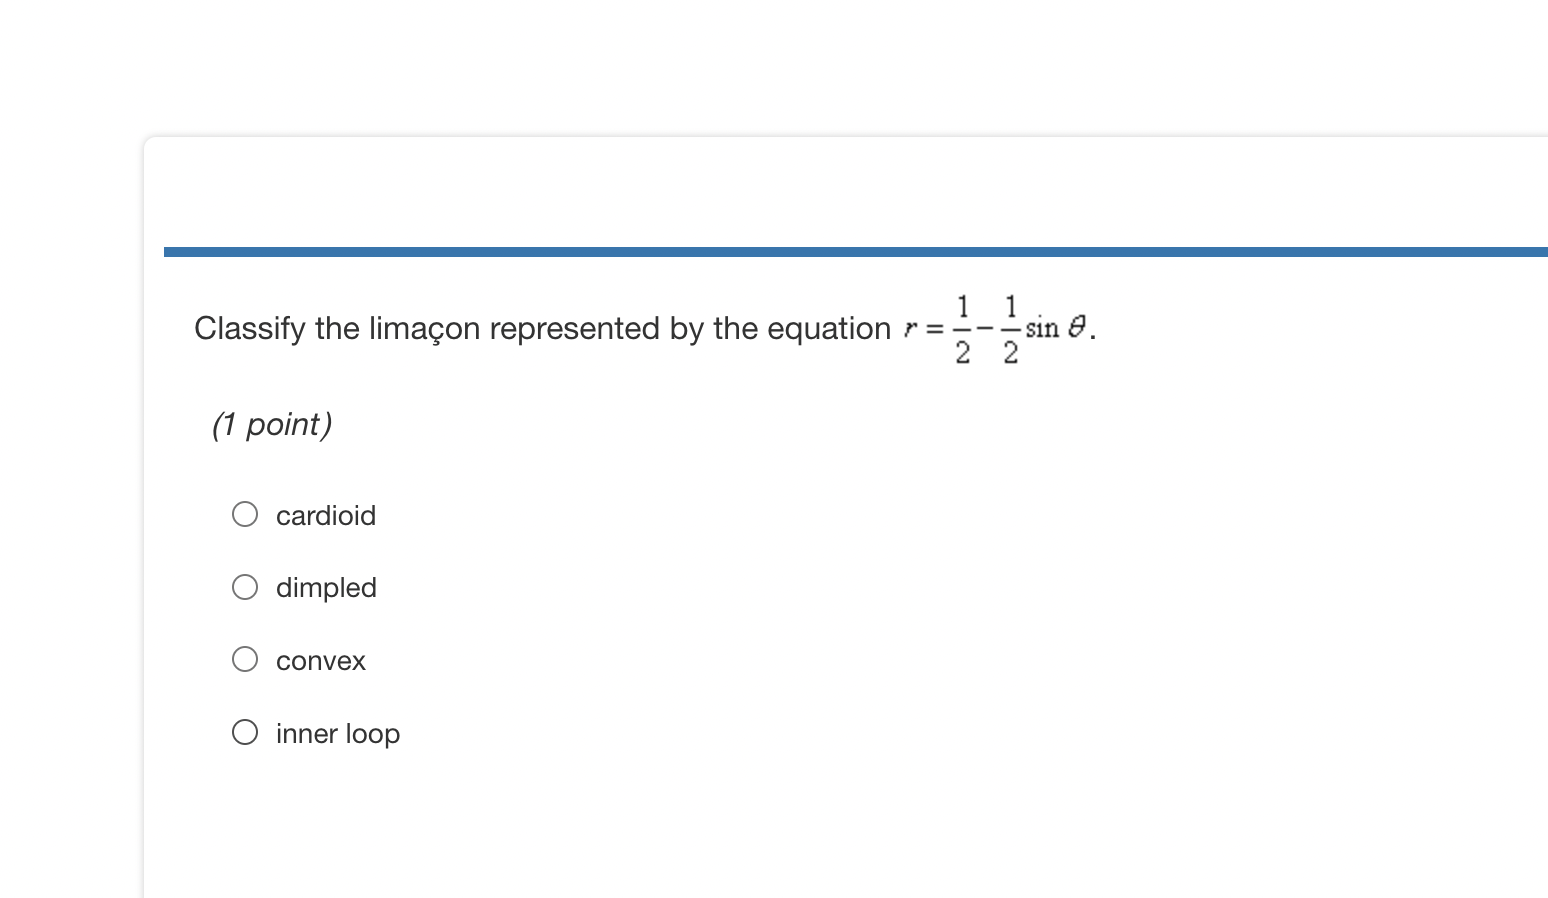Select the dimpled radio button
The width and height of the screenshot is (1548, 898).
click(244, 587)
